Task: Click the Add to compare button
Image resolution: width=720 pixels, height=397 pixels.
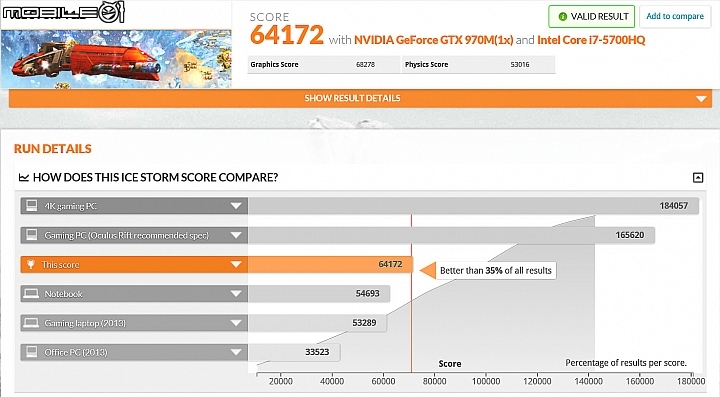Action: click(675, 17)
